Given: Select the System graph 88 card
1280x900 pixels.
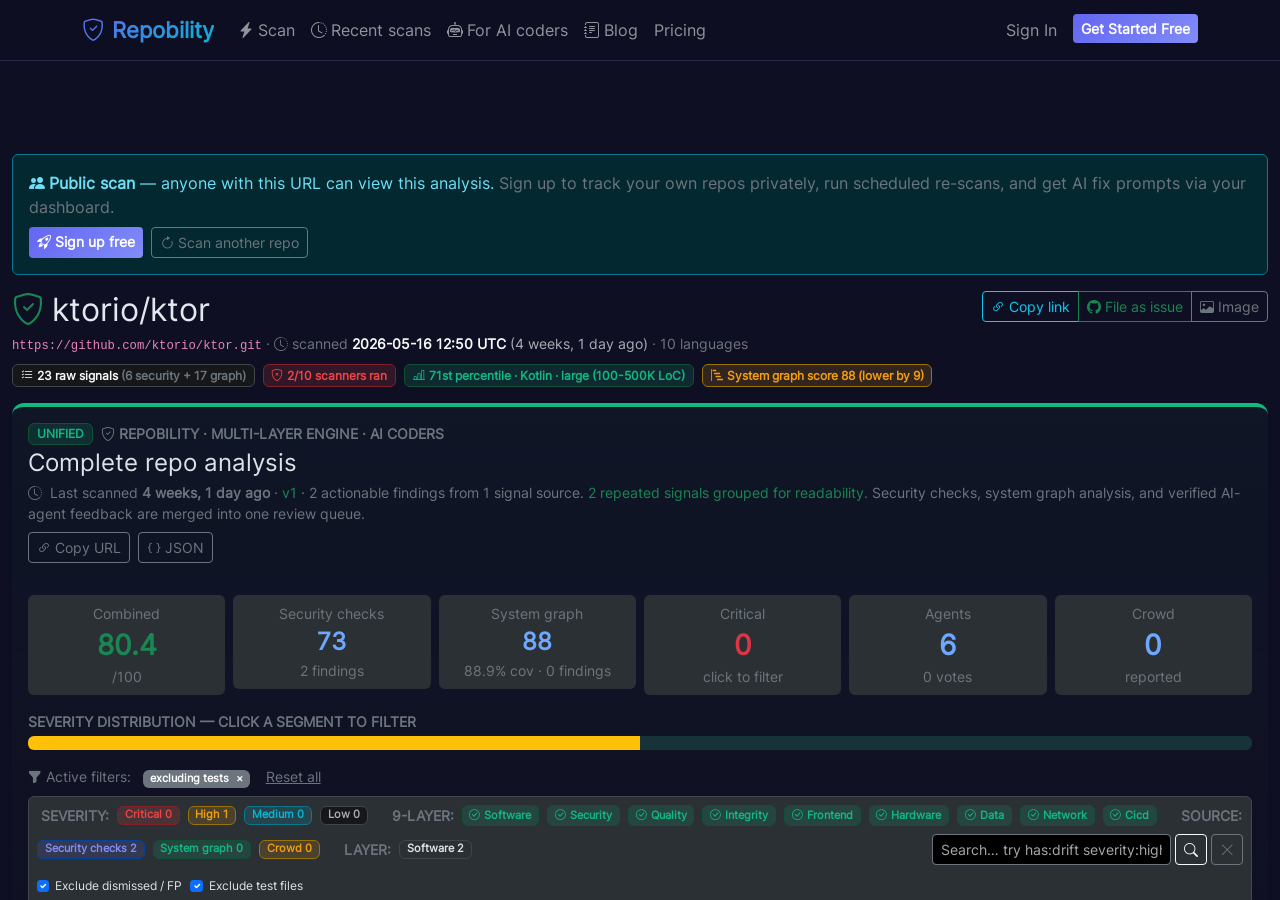Looking at the screenshot, I should pos(537,642).
